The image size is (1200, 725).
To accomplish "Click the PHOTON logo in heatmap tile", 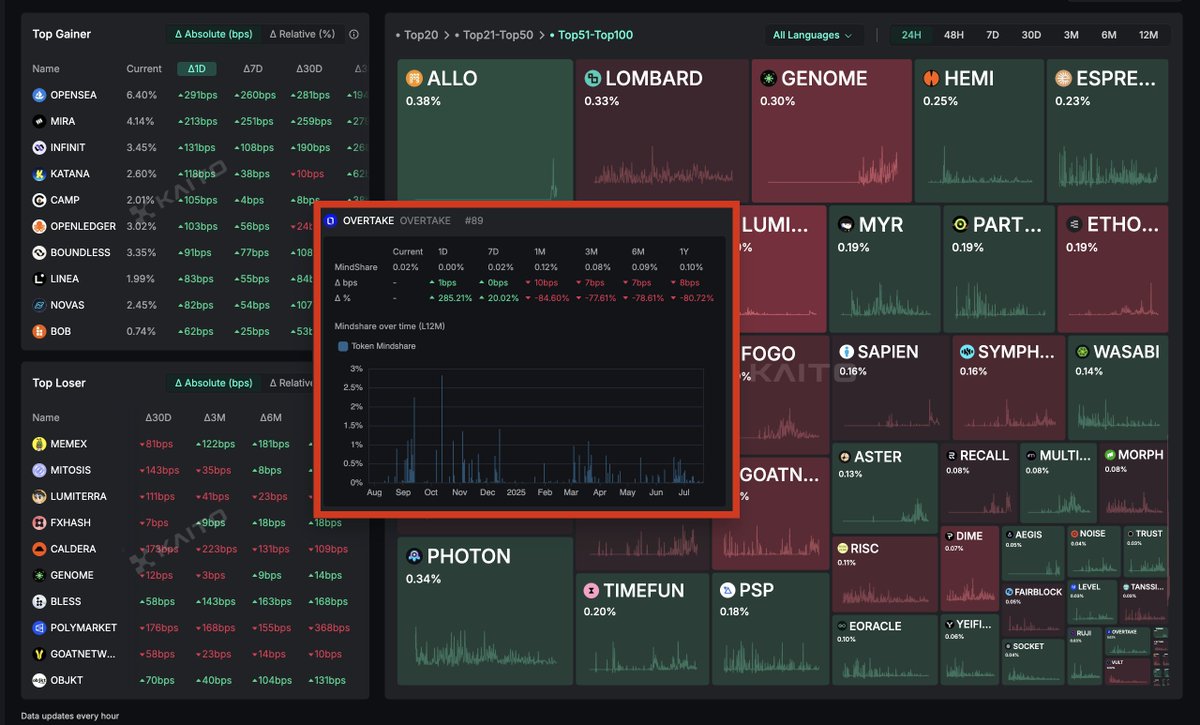I will coord(414,556).
